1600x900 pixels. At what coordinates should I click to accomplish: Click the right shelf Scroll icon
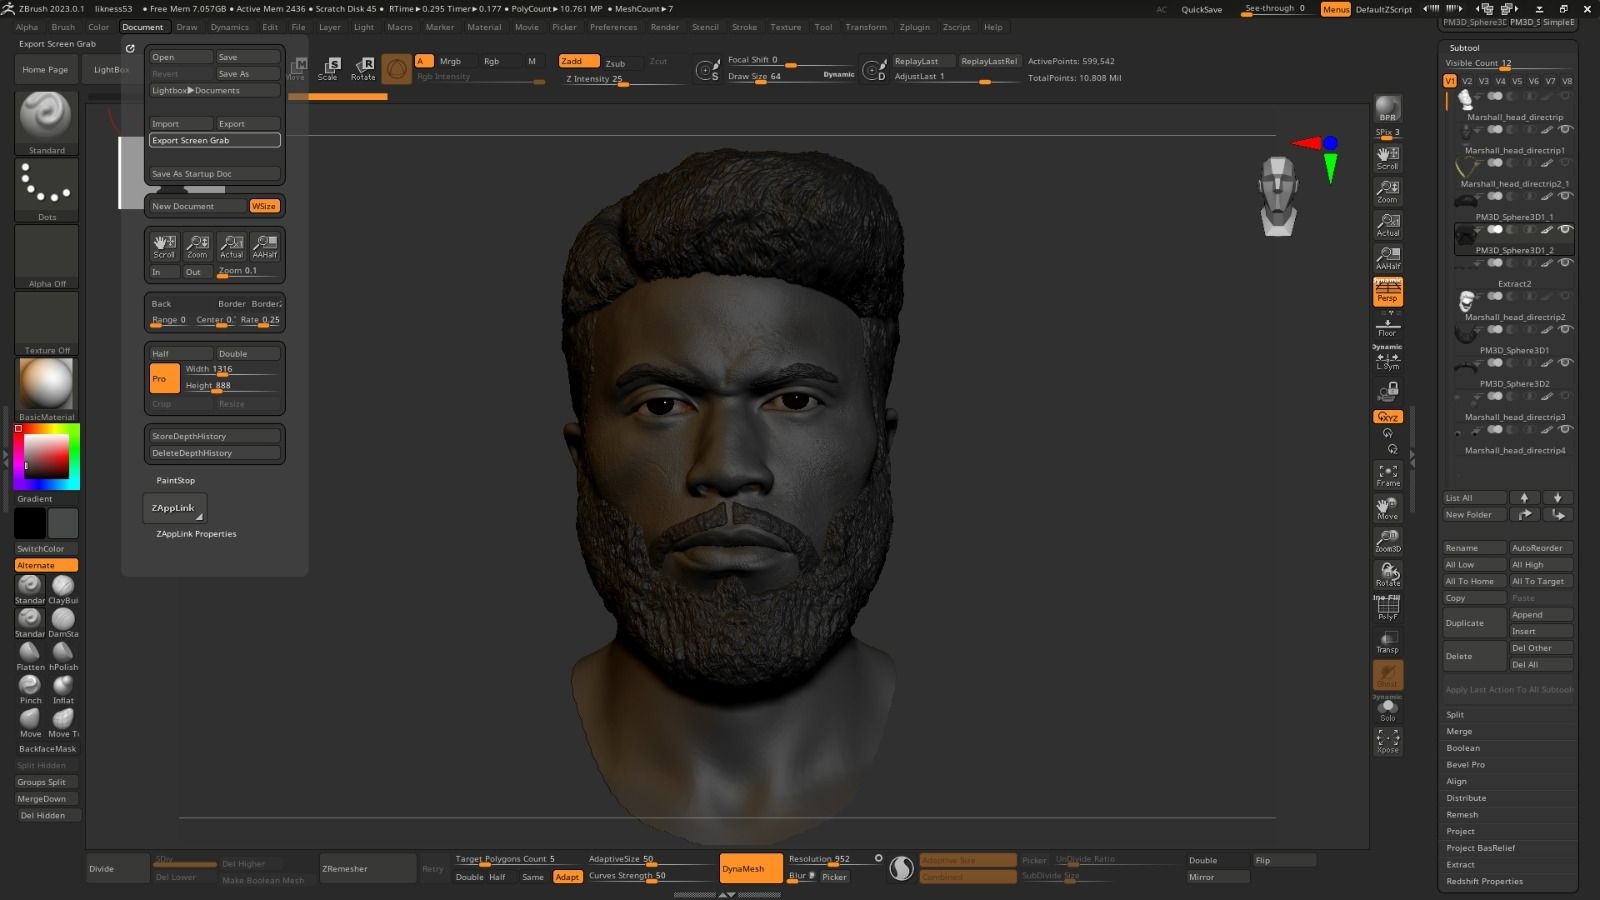point(1388,157)
